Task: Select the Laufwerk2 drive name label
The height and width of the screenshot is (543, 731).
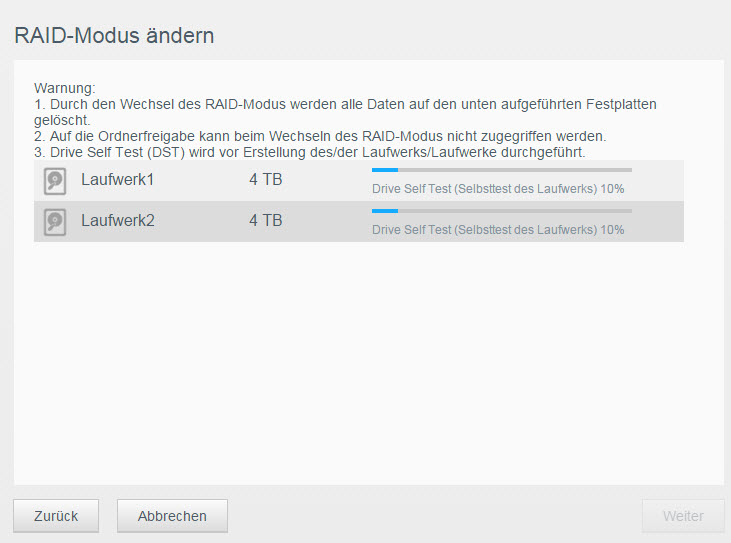Action: coord(117,220)
